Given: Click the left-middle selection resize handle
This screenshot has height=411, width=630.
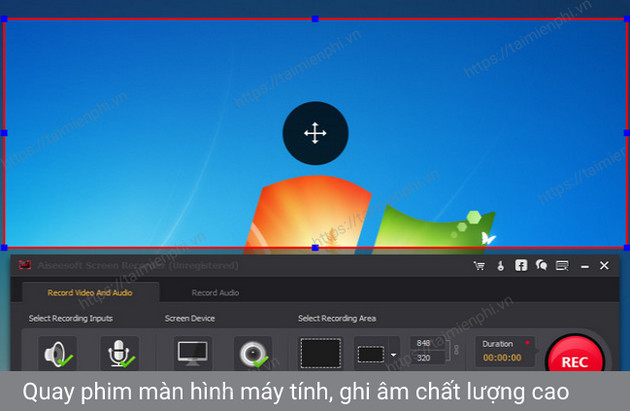Looking at the screenshot, I should click(4, 133).
